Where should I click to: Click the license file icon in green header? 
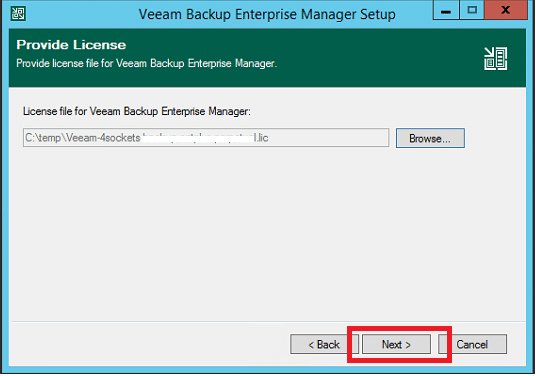click(x=495, y=59)
